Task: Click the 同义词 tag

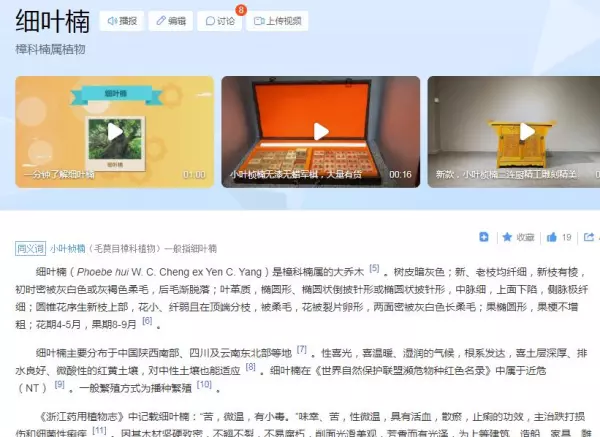Action: pos(31,249)
